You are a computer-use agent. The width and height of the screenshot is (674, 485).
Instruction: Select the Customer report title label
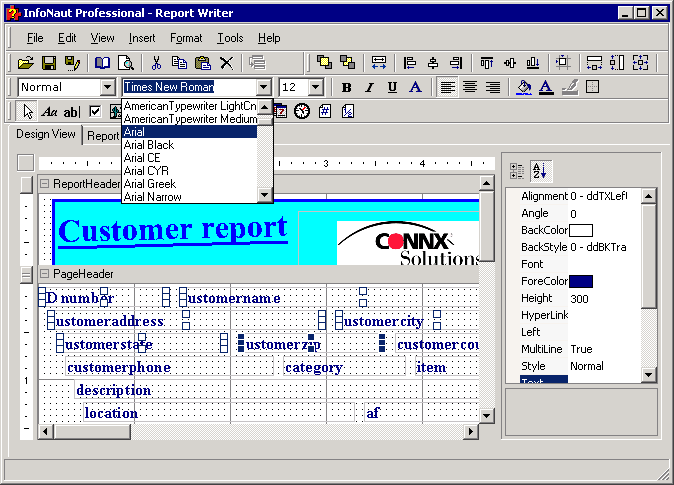[172, 231]
